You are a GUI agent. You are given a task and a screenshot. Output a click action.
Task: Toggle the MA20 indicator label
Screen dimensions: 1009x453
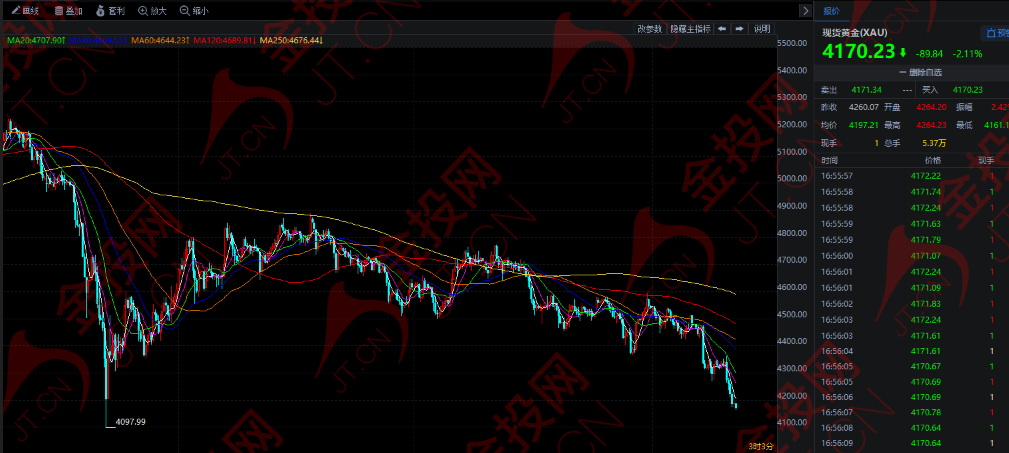point(36,40)
